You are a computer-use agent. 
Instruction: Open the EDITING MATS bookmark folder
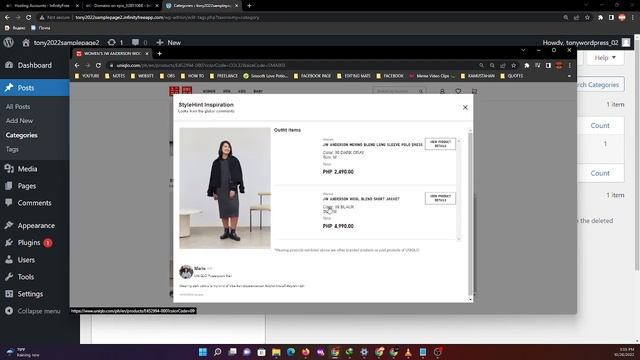click(x=354, y=76)
